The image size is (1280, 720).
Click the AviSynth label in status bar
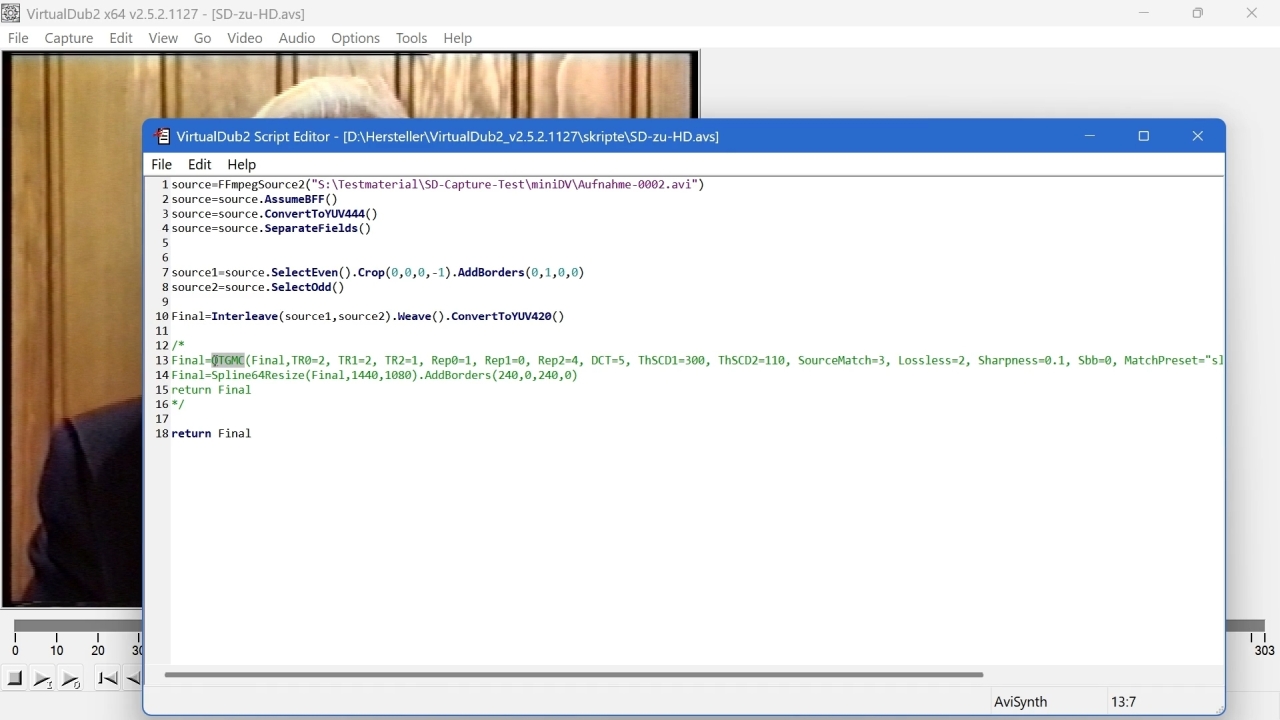point(1020,702)
